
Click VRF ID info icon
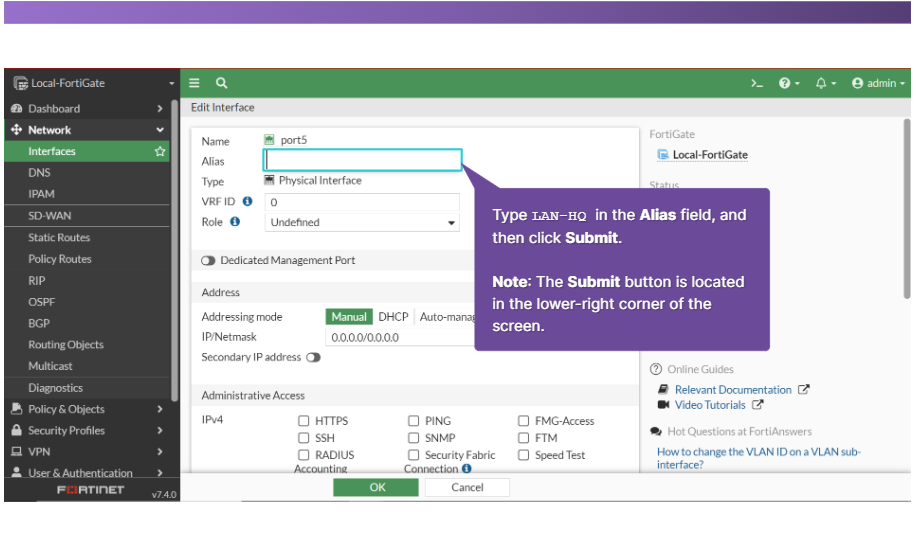coord(248,201)
